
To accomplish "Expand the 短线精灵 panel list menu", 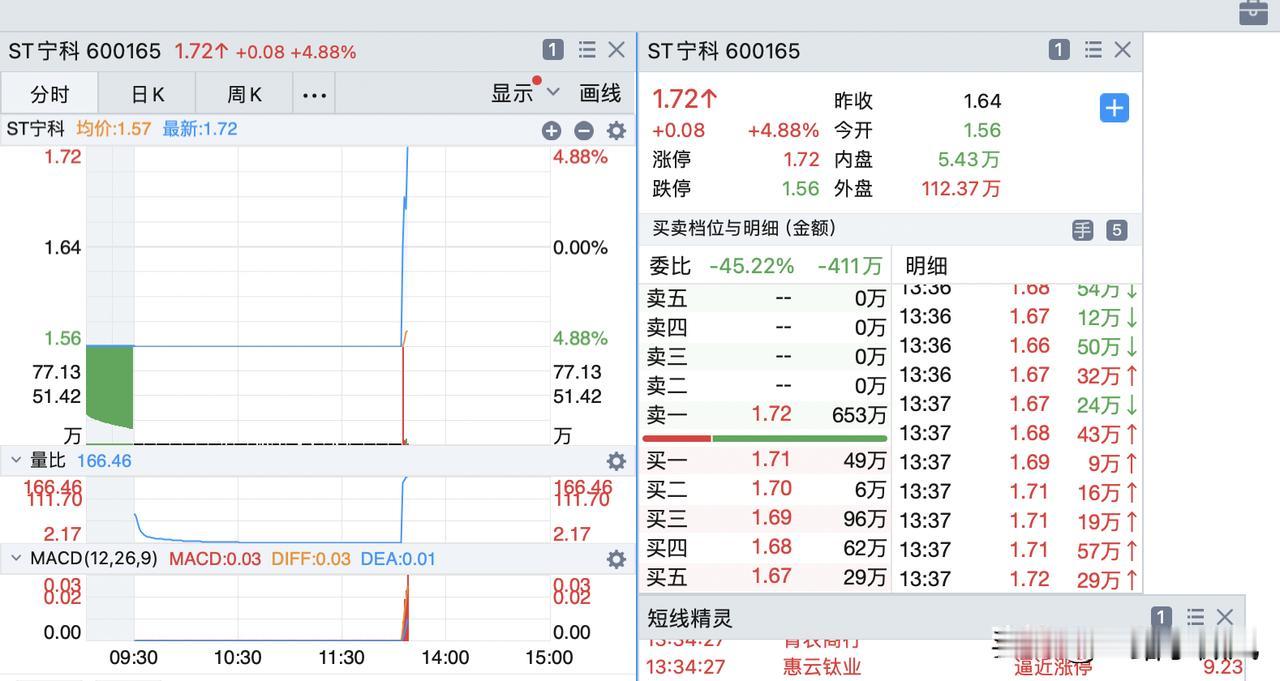I will coord(1193,617).
